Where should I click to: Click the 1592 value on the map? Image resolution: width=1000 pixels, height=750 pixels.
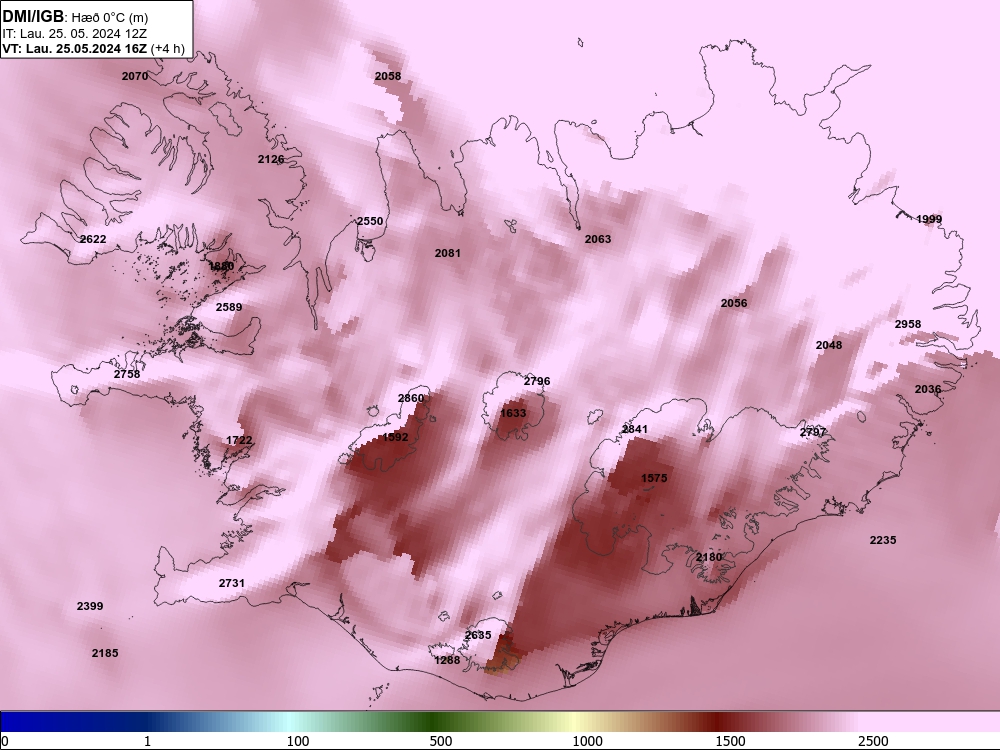[x=395, y=437]
